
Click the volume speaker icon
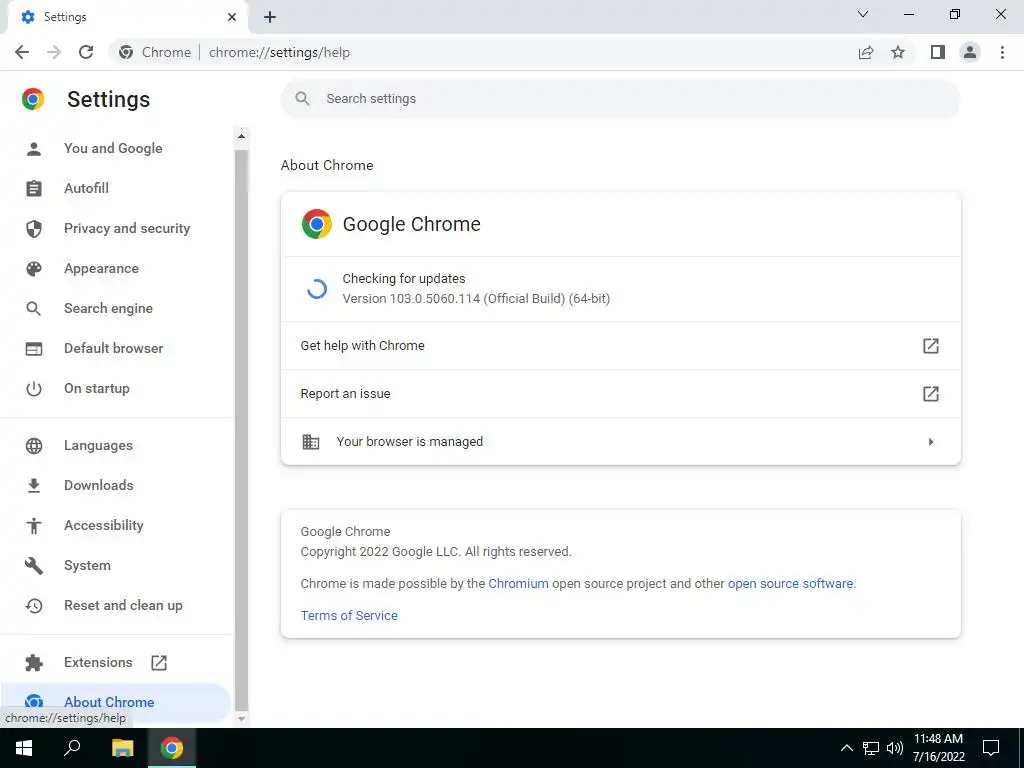point(895,748)
